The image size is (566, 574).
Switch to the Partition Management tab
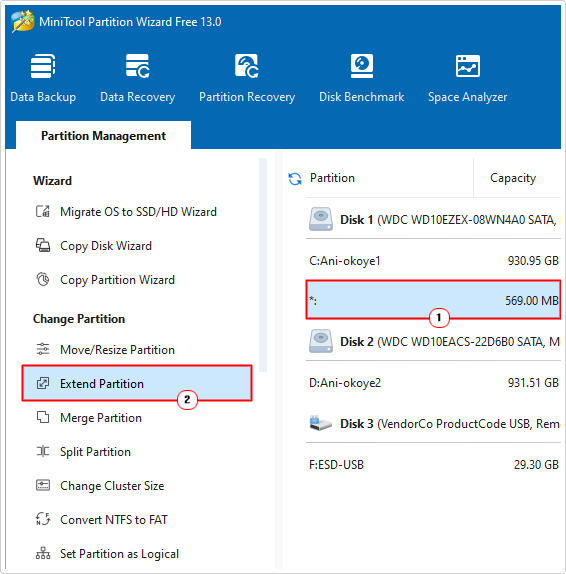(103, 136)
